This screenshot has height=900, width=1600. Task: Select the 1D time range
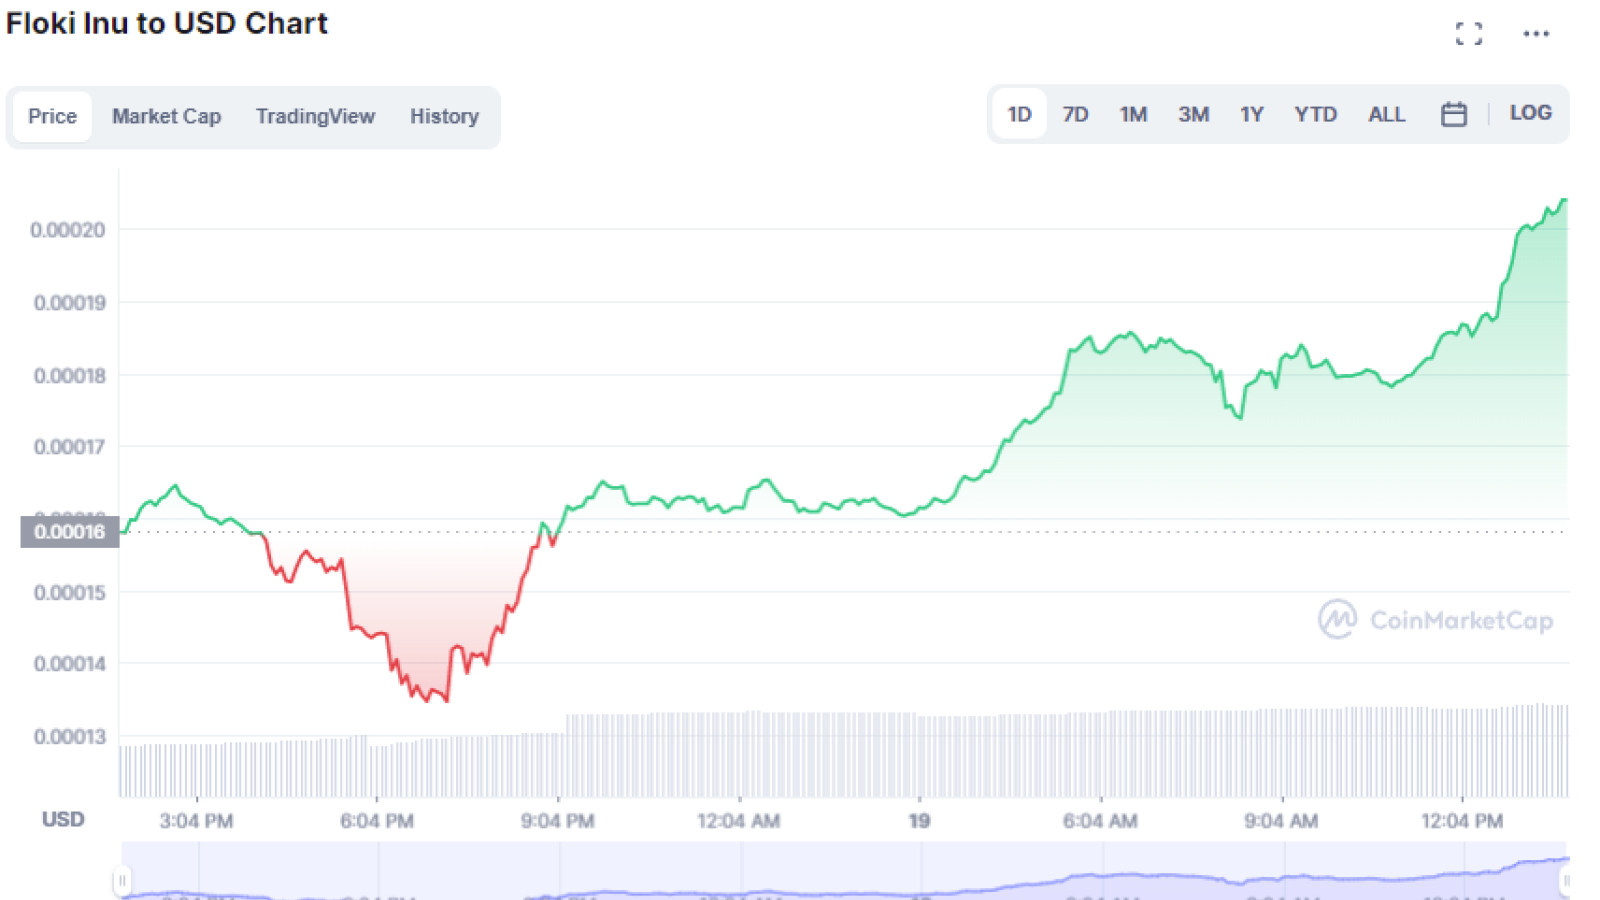tap(1019, 114)
